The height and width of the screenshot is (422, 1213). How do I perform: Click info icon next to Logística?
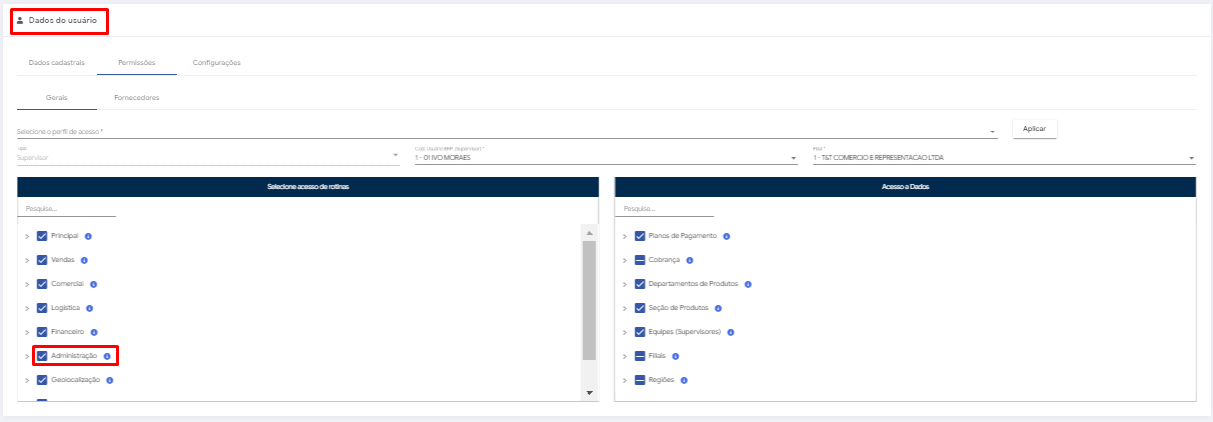(90, 308)
